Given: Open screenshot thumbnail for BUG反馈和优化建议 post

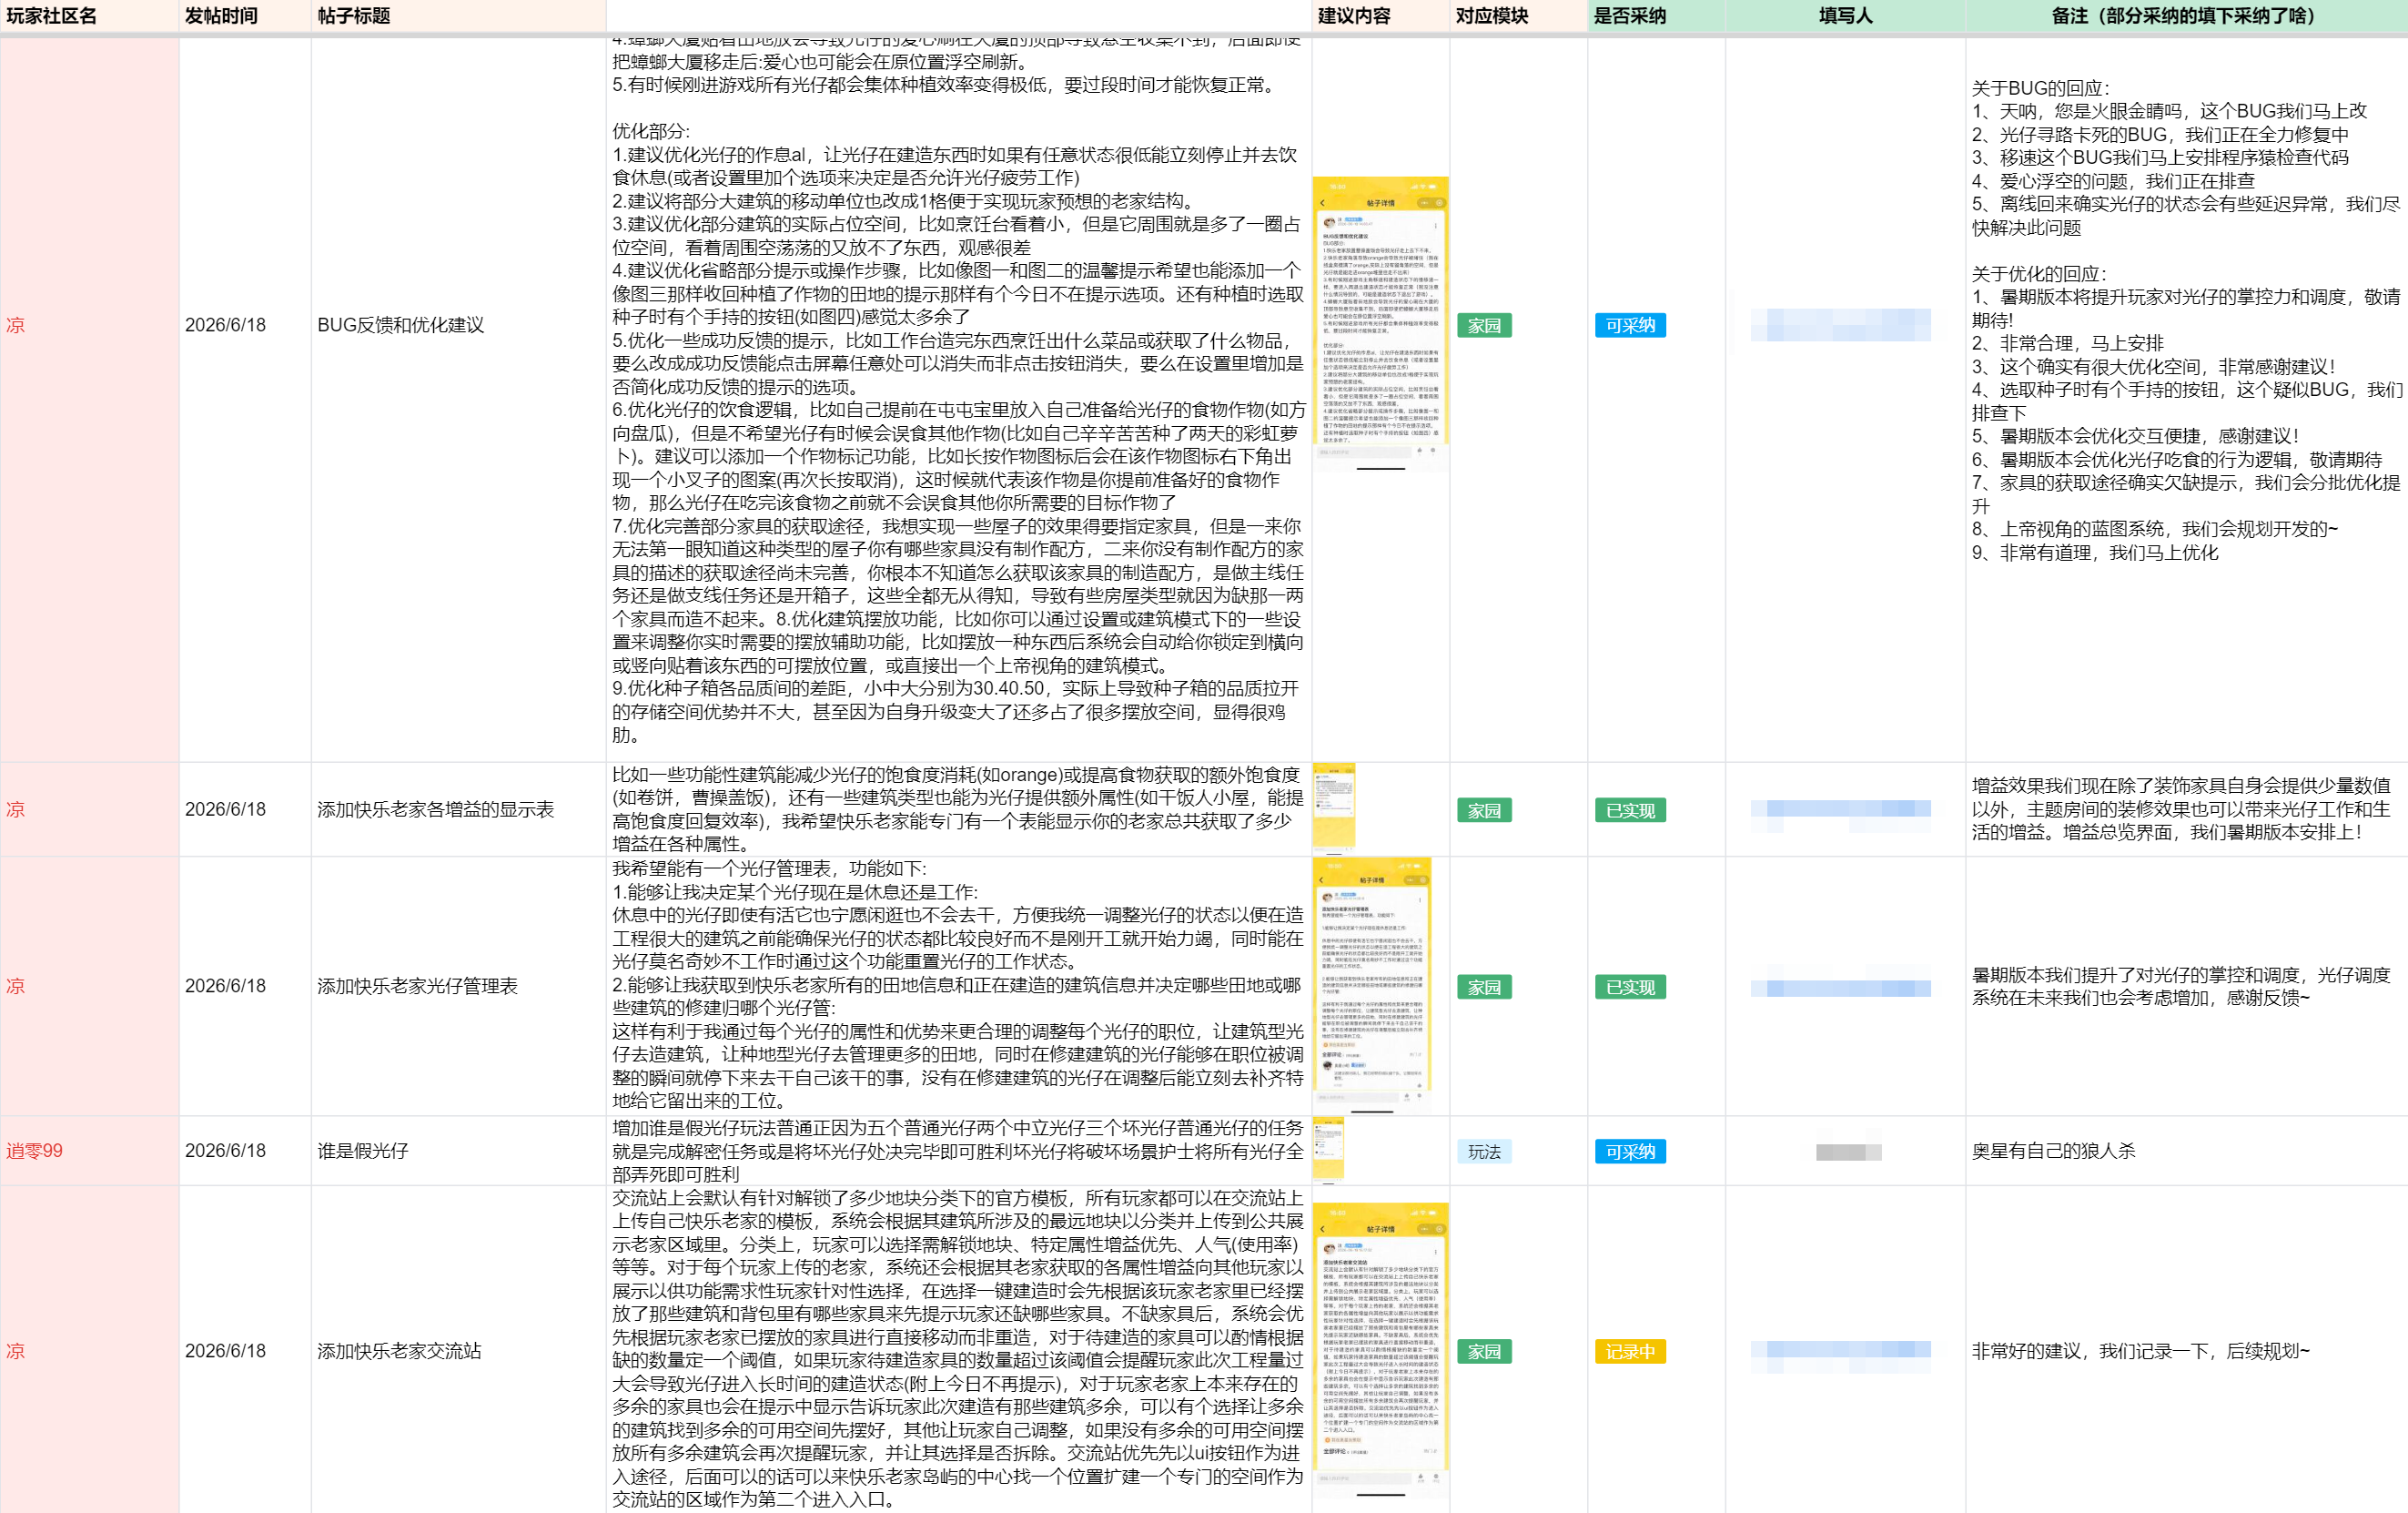Looking at the screenshot, I should coord(1380,324).
